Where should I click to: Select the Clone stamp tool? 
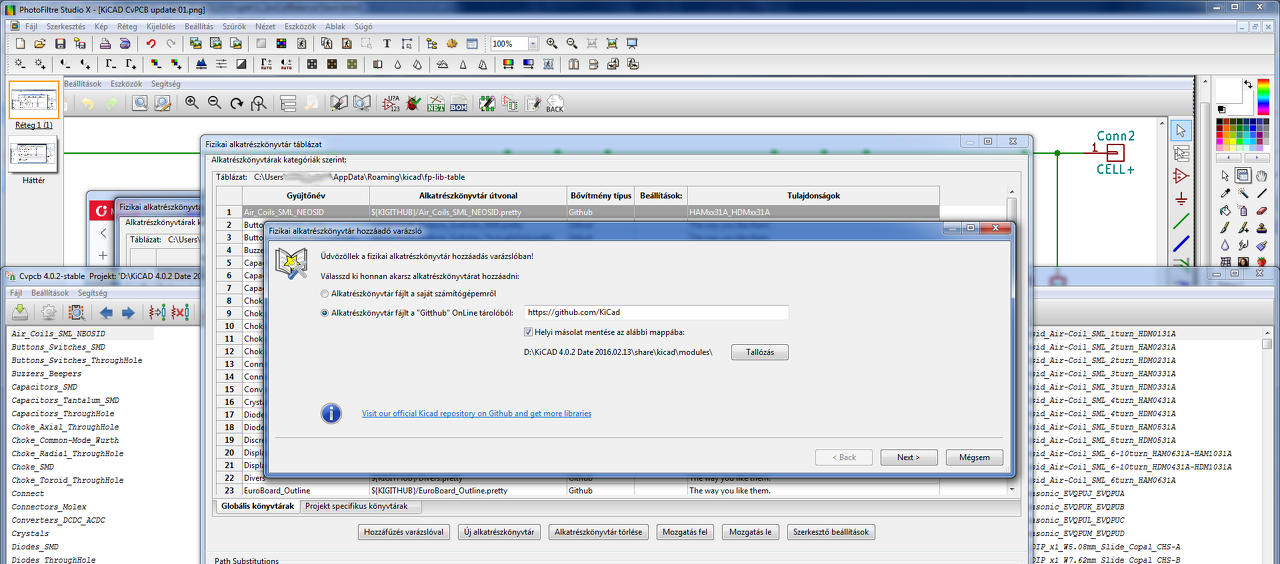[1260, 227]
